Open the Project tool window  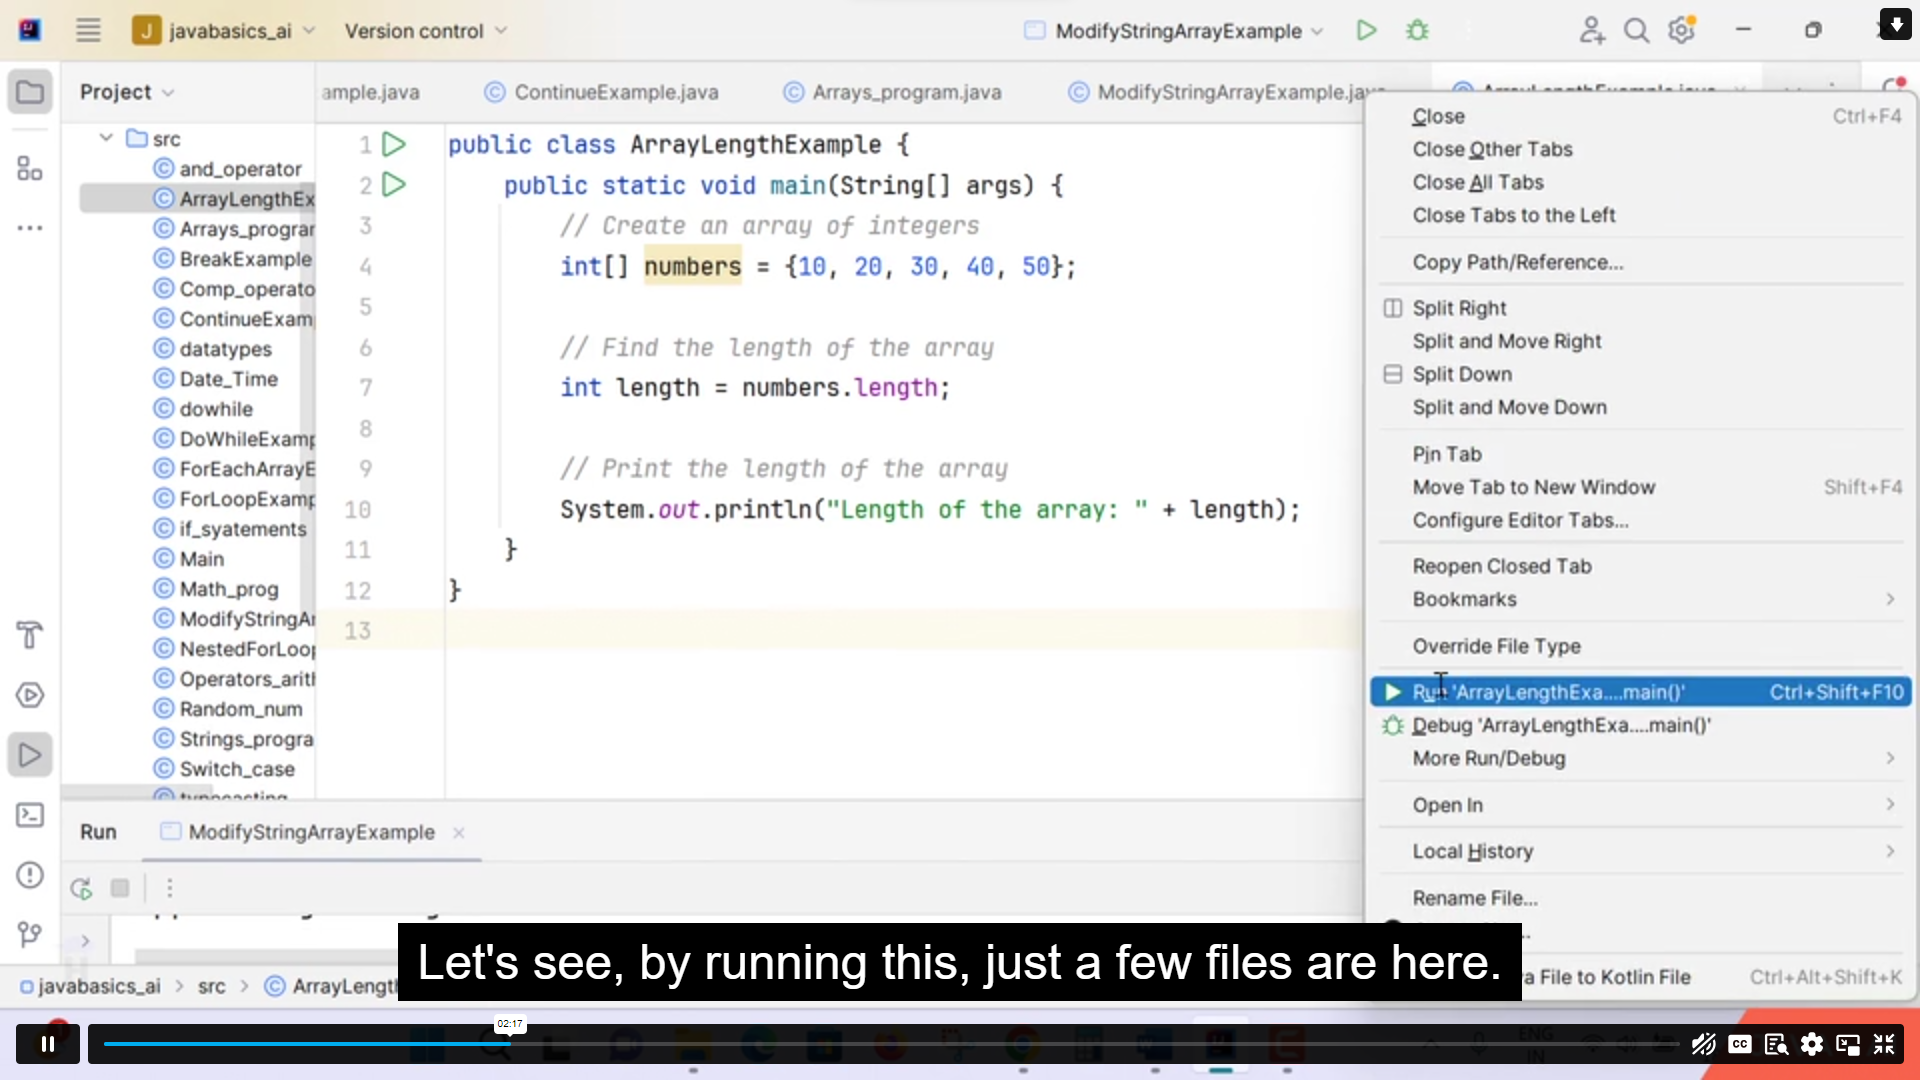click(x=29, y=92)
